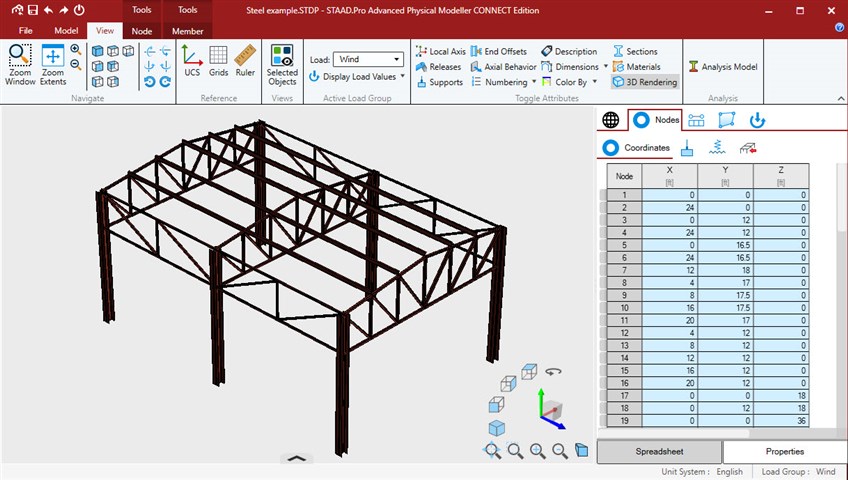Click the blue box icon in viewport toolbar
The height and width of the screenshot is (480, 848).
click(581, 450)
